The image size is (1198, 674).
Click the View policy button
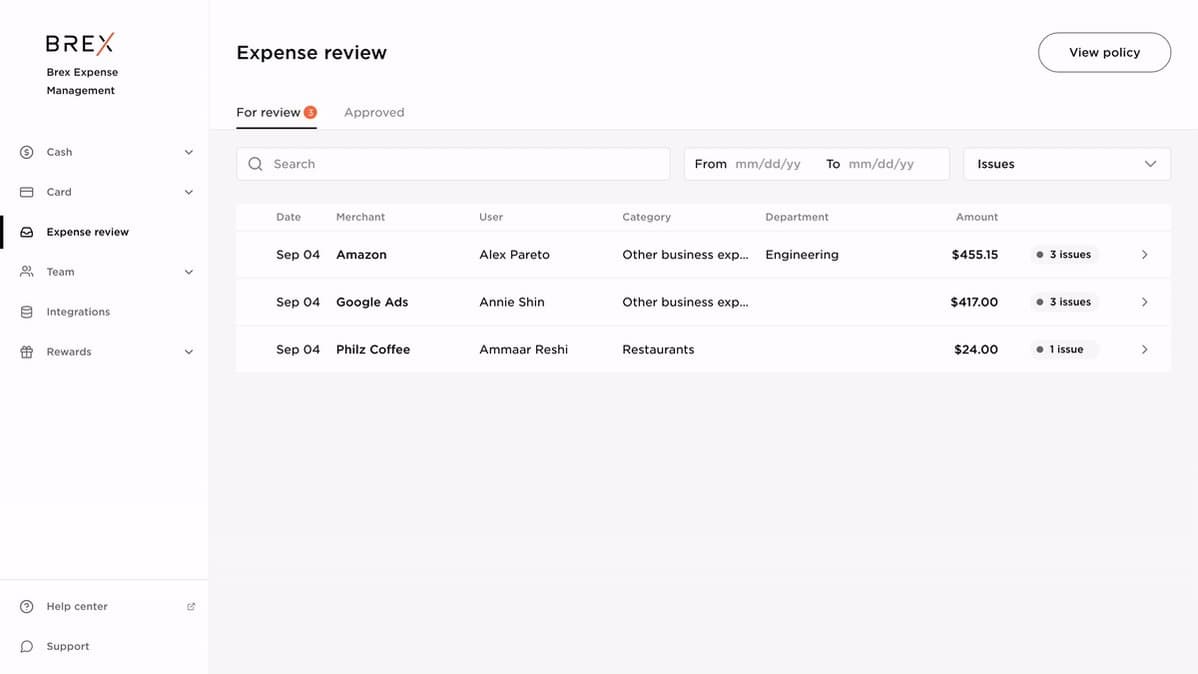tap(1104, 53)
